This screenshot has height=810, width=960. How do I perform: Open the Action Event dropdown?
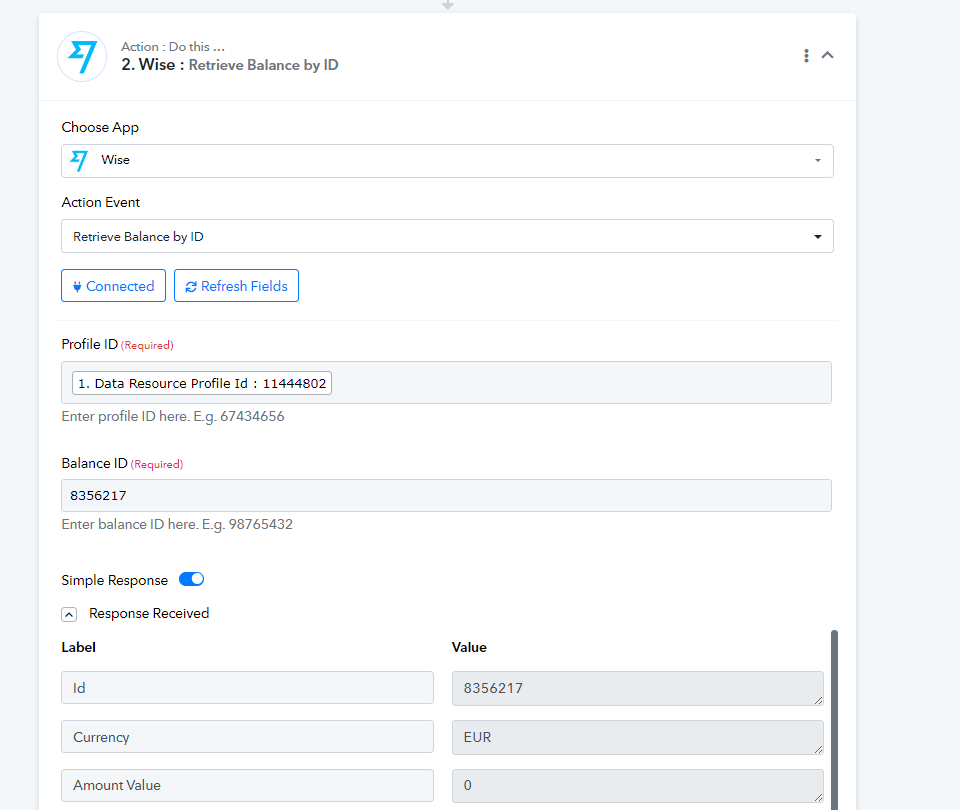coord(447,237)
